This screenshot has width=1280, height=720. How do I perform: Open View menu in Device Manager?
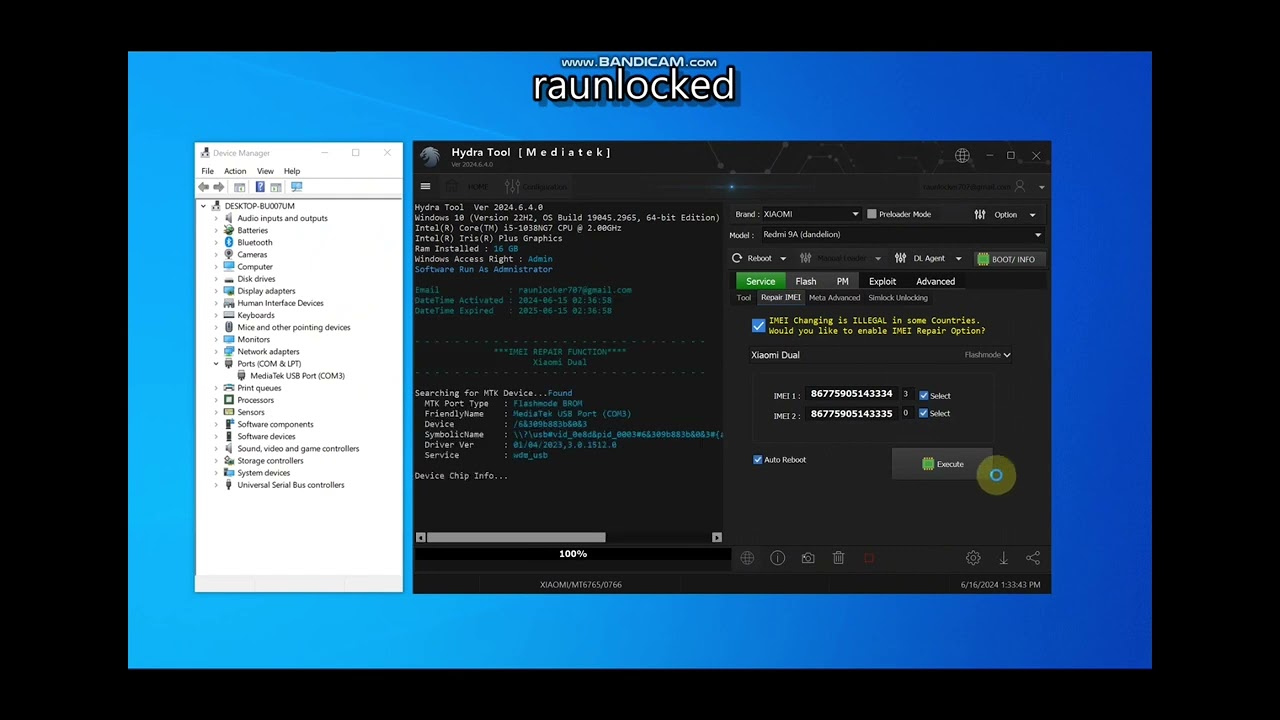click(264, 171)
